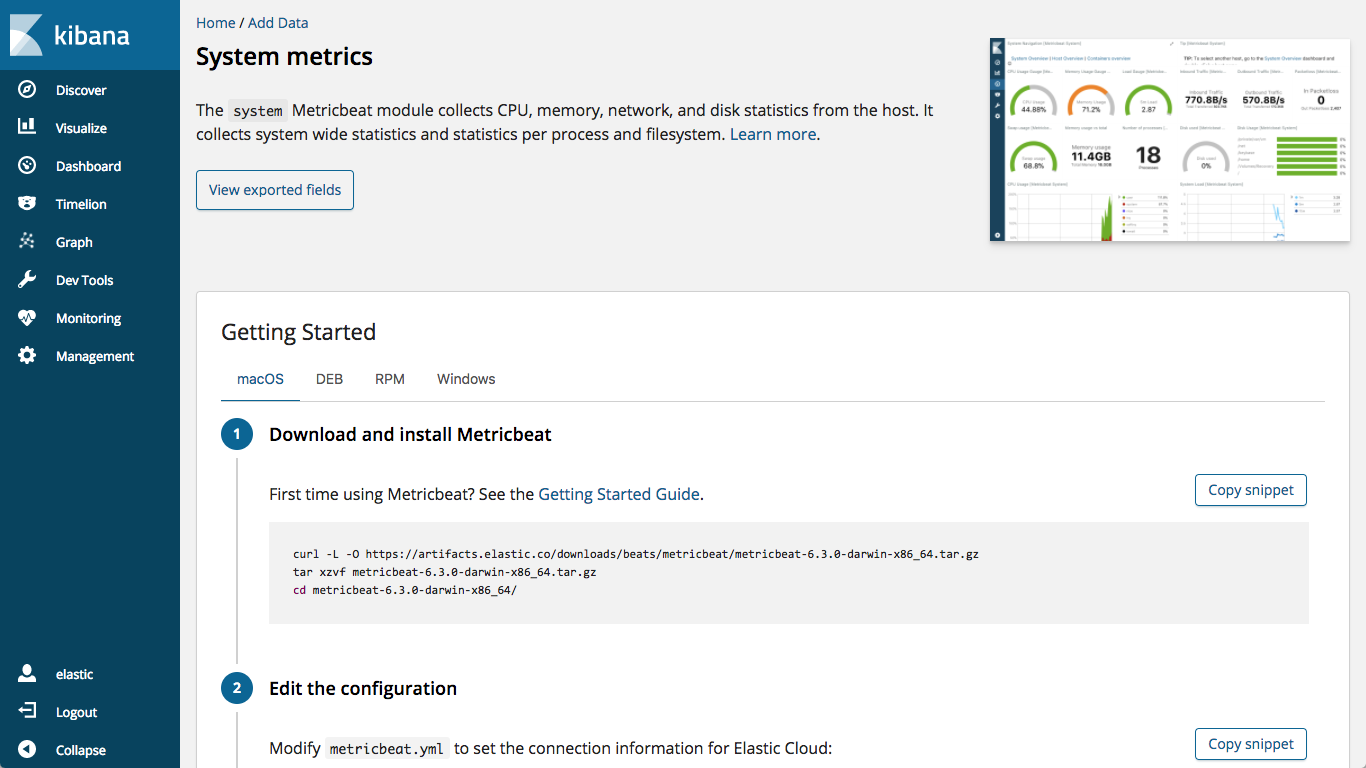Image resolution: width=1366 pixels, height=768 pixels.
Task: Click the System metrics page heading
Action: pyautogui.click(x=284, y=57)
